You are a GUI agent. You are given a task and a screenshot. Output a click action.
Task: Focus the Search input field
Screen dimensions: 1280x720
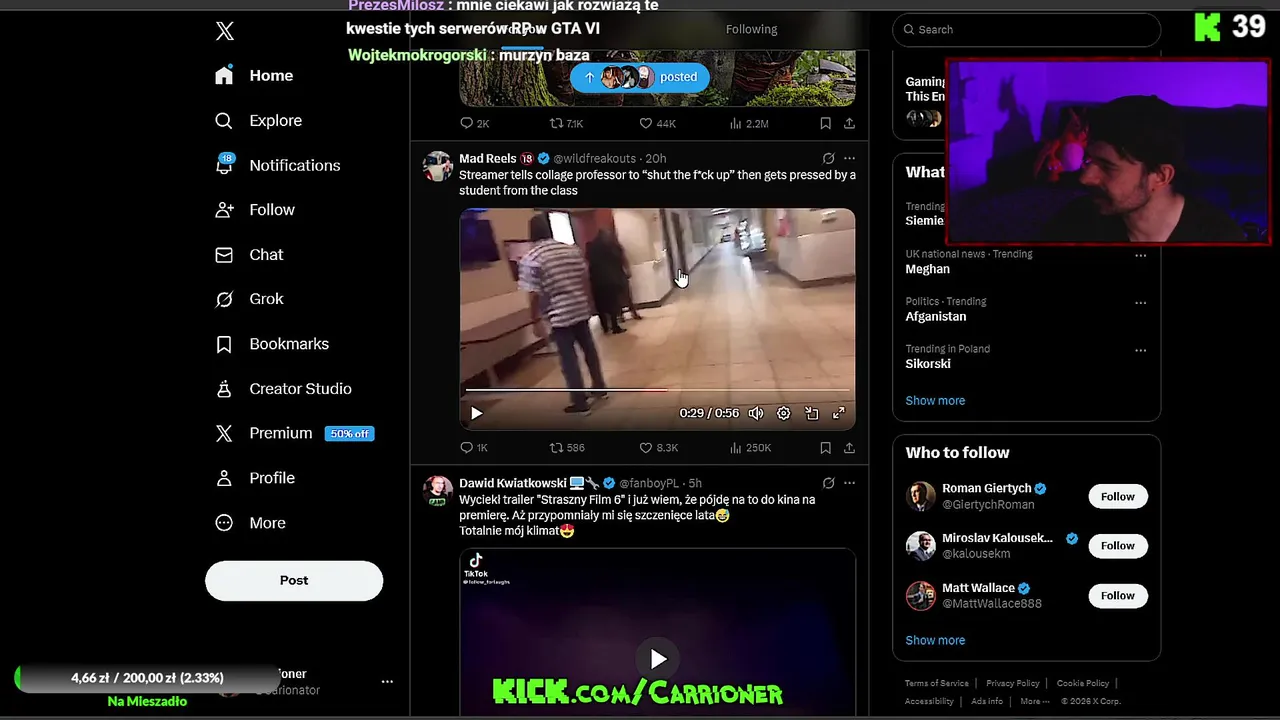click(1026, 29)
